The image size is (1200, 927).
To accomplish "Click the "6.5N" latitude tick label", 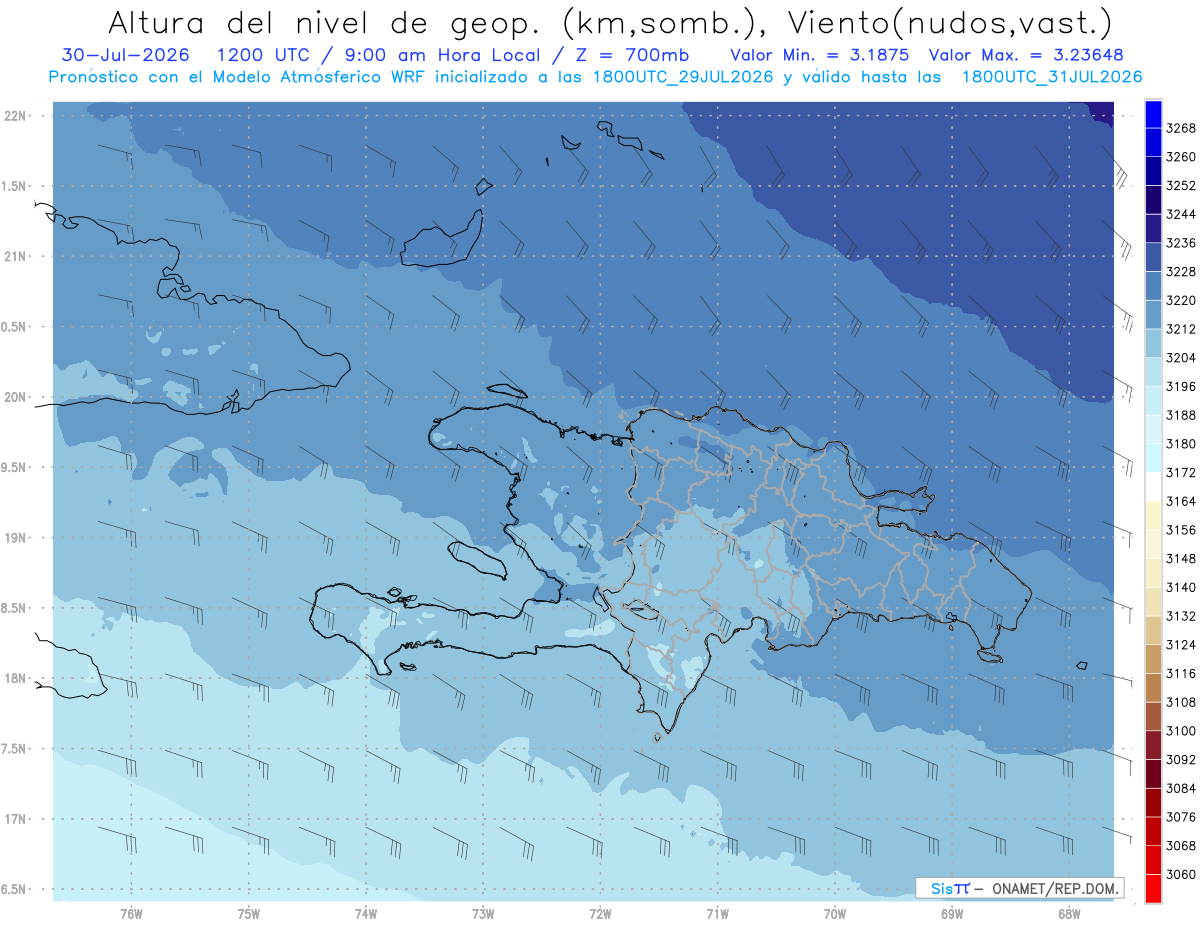I will click(x=13, y=889).
